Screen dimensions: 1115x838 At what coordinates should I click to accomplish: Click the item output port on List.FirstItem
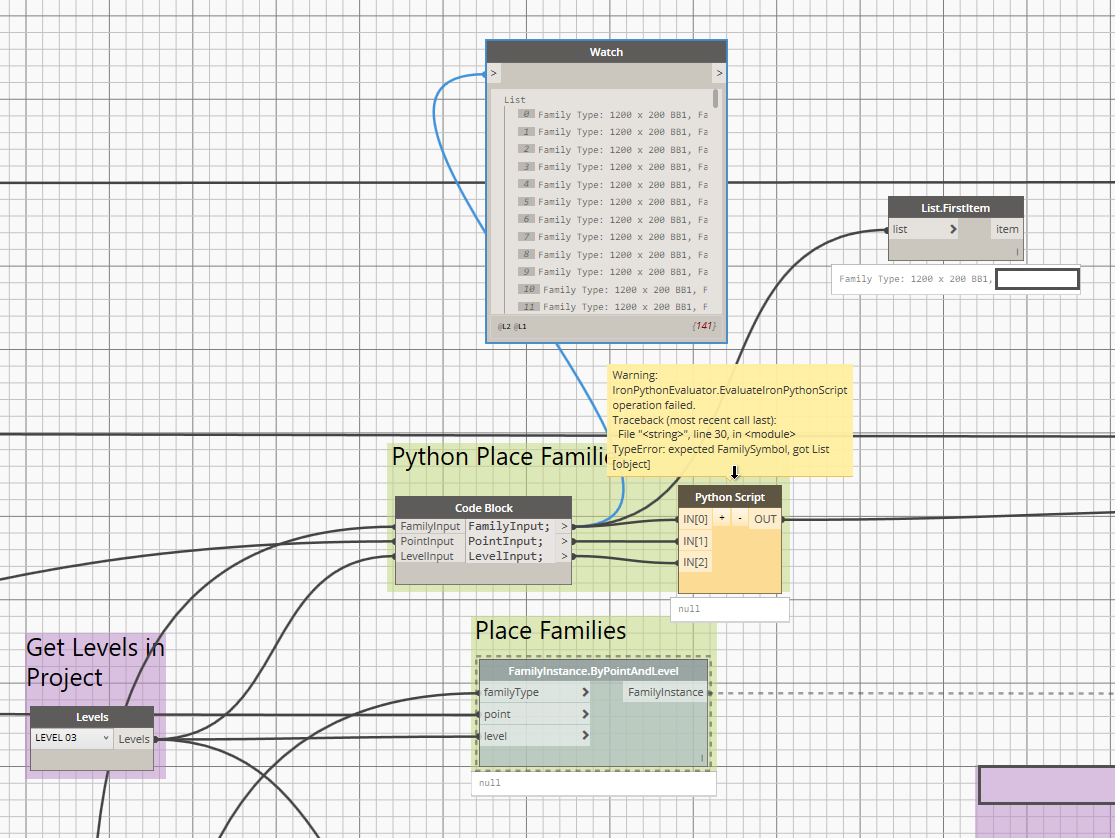point(1007,229)
